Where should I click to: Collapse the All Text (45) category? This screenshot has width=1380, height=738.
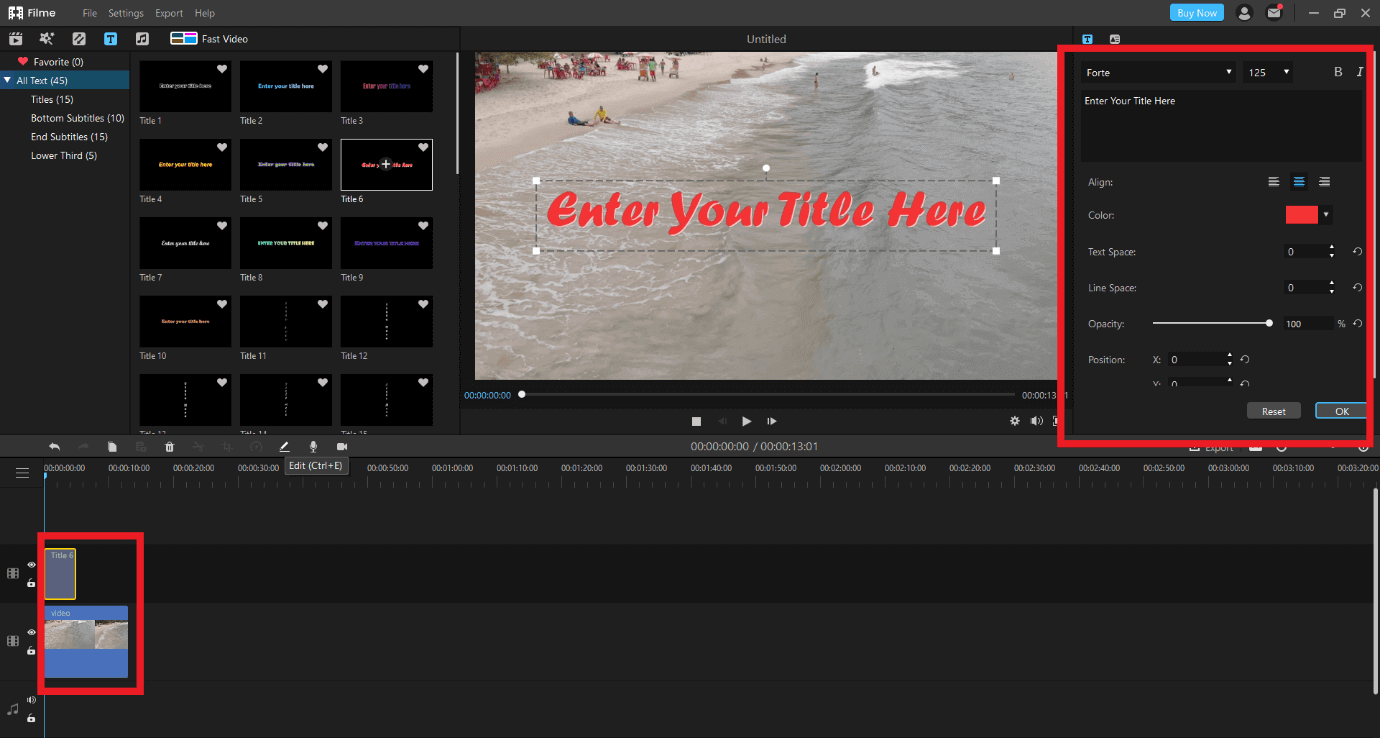click(x=8, y=80)
